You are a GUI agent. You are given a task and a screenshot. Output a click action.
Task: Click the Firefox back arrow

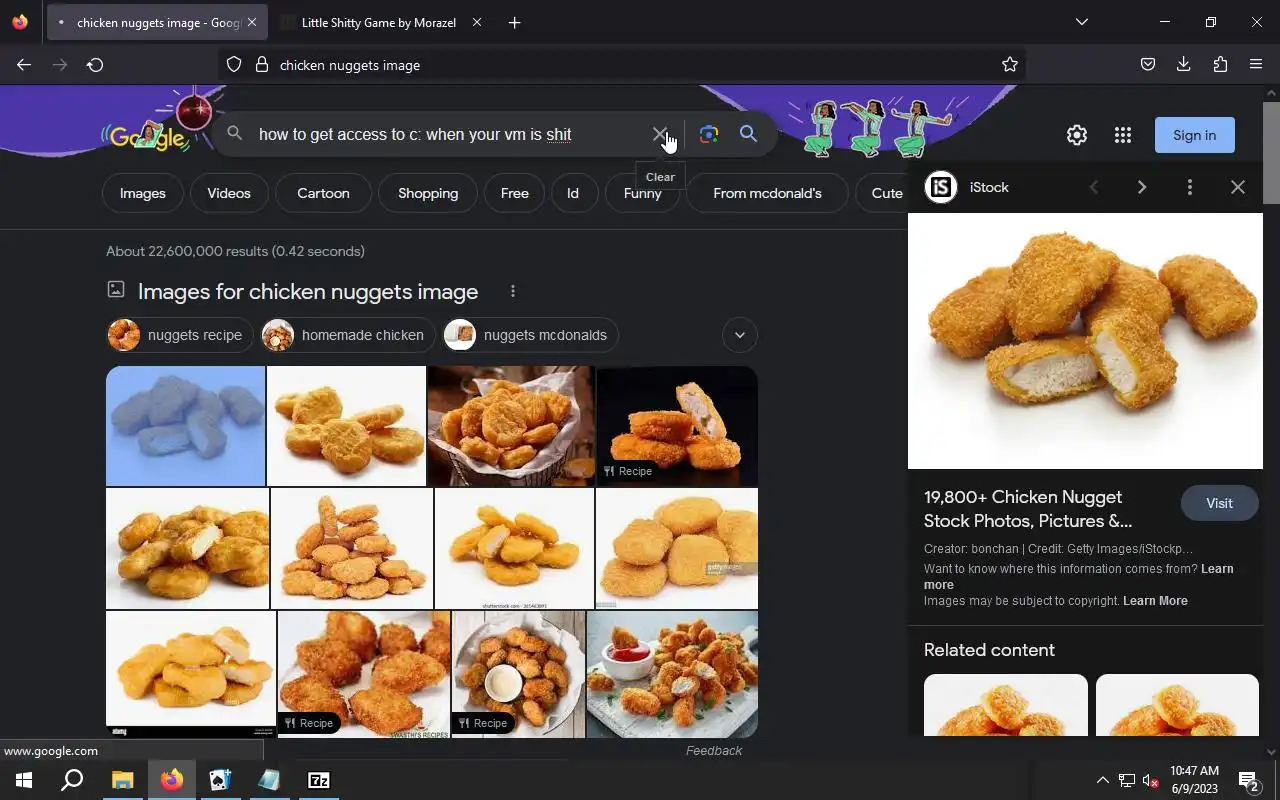[24, 65]
